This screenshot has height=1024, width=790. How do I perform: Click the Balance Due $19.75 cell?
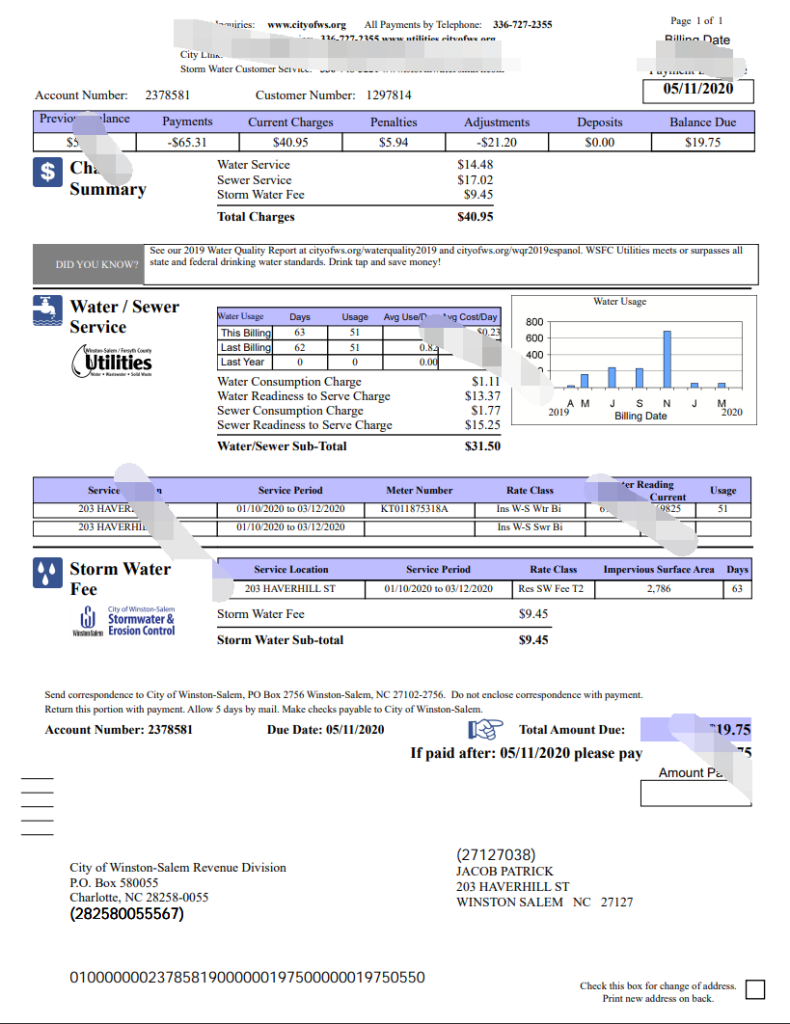(x=703, y=142)
